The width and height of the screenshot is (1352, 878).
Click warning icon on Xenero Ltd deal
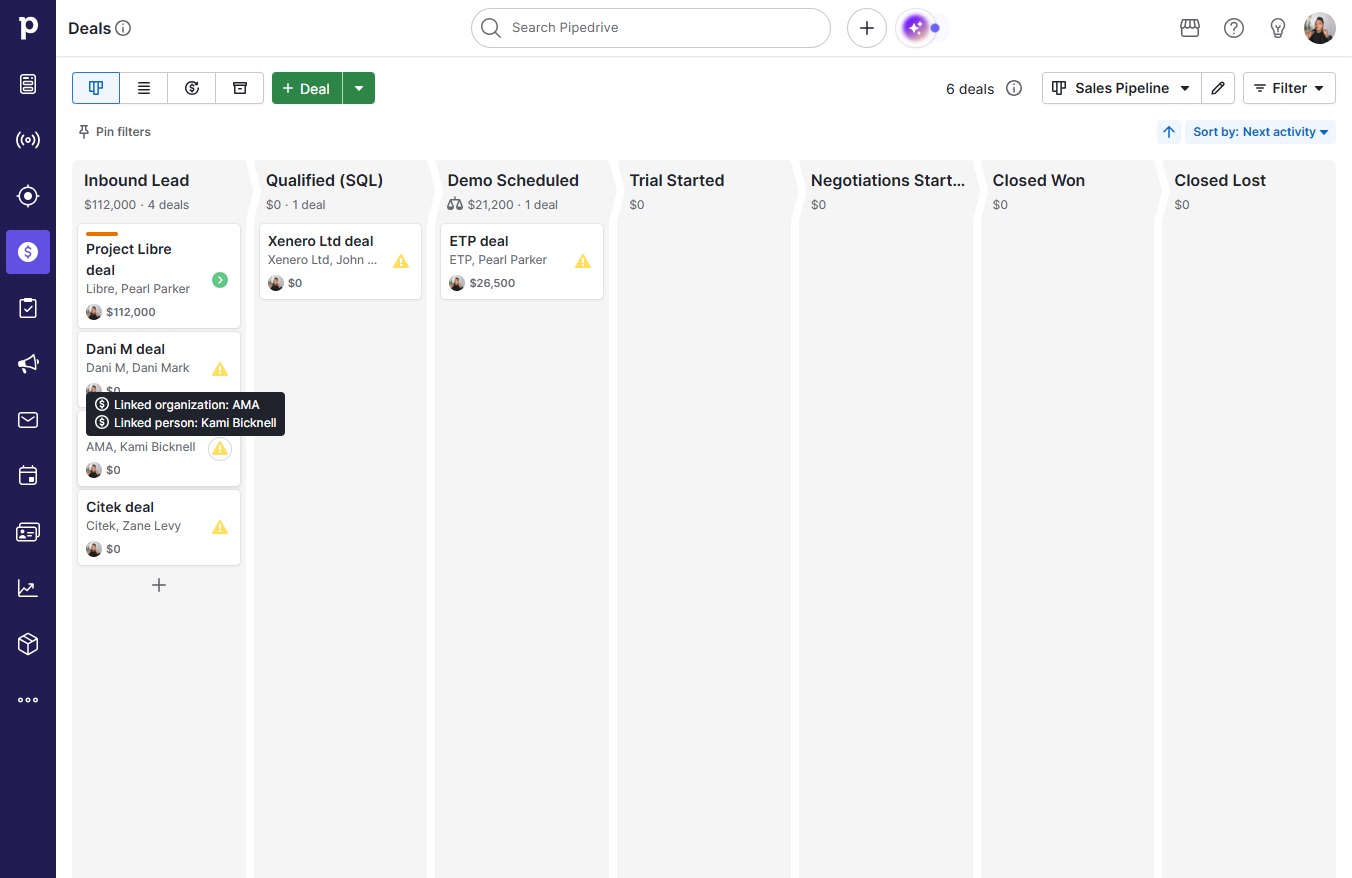click(x=401, y=261)
